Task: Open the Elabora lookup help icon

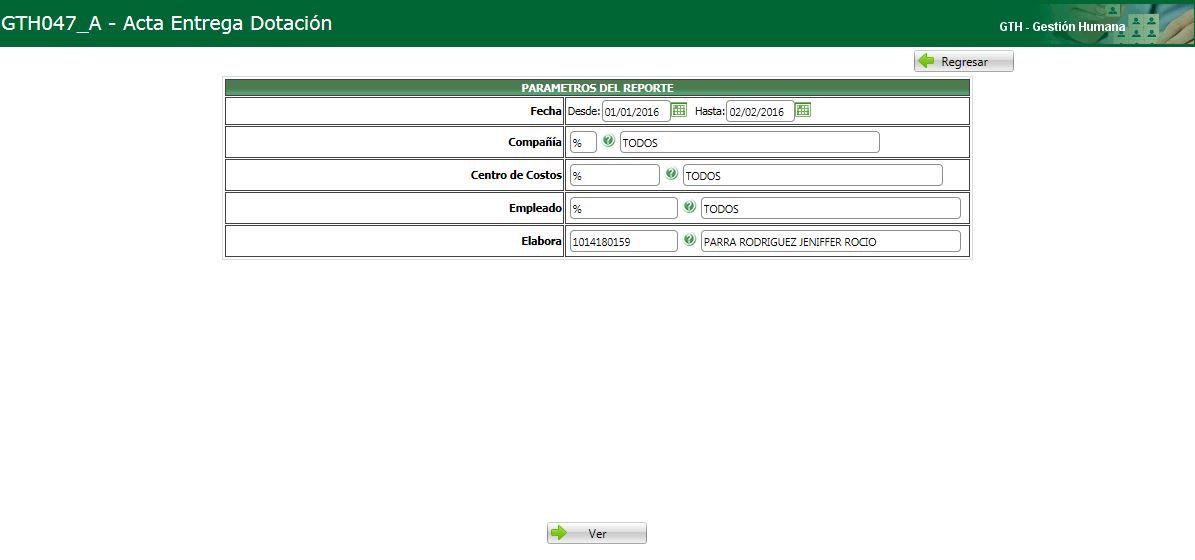Action: point(690,240)
